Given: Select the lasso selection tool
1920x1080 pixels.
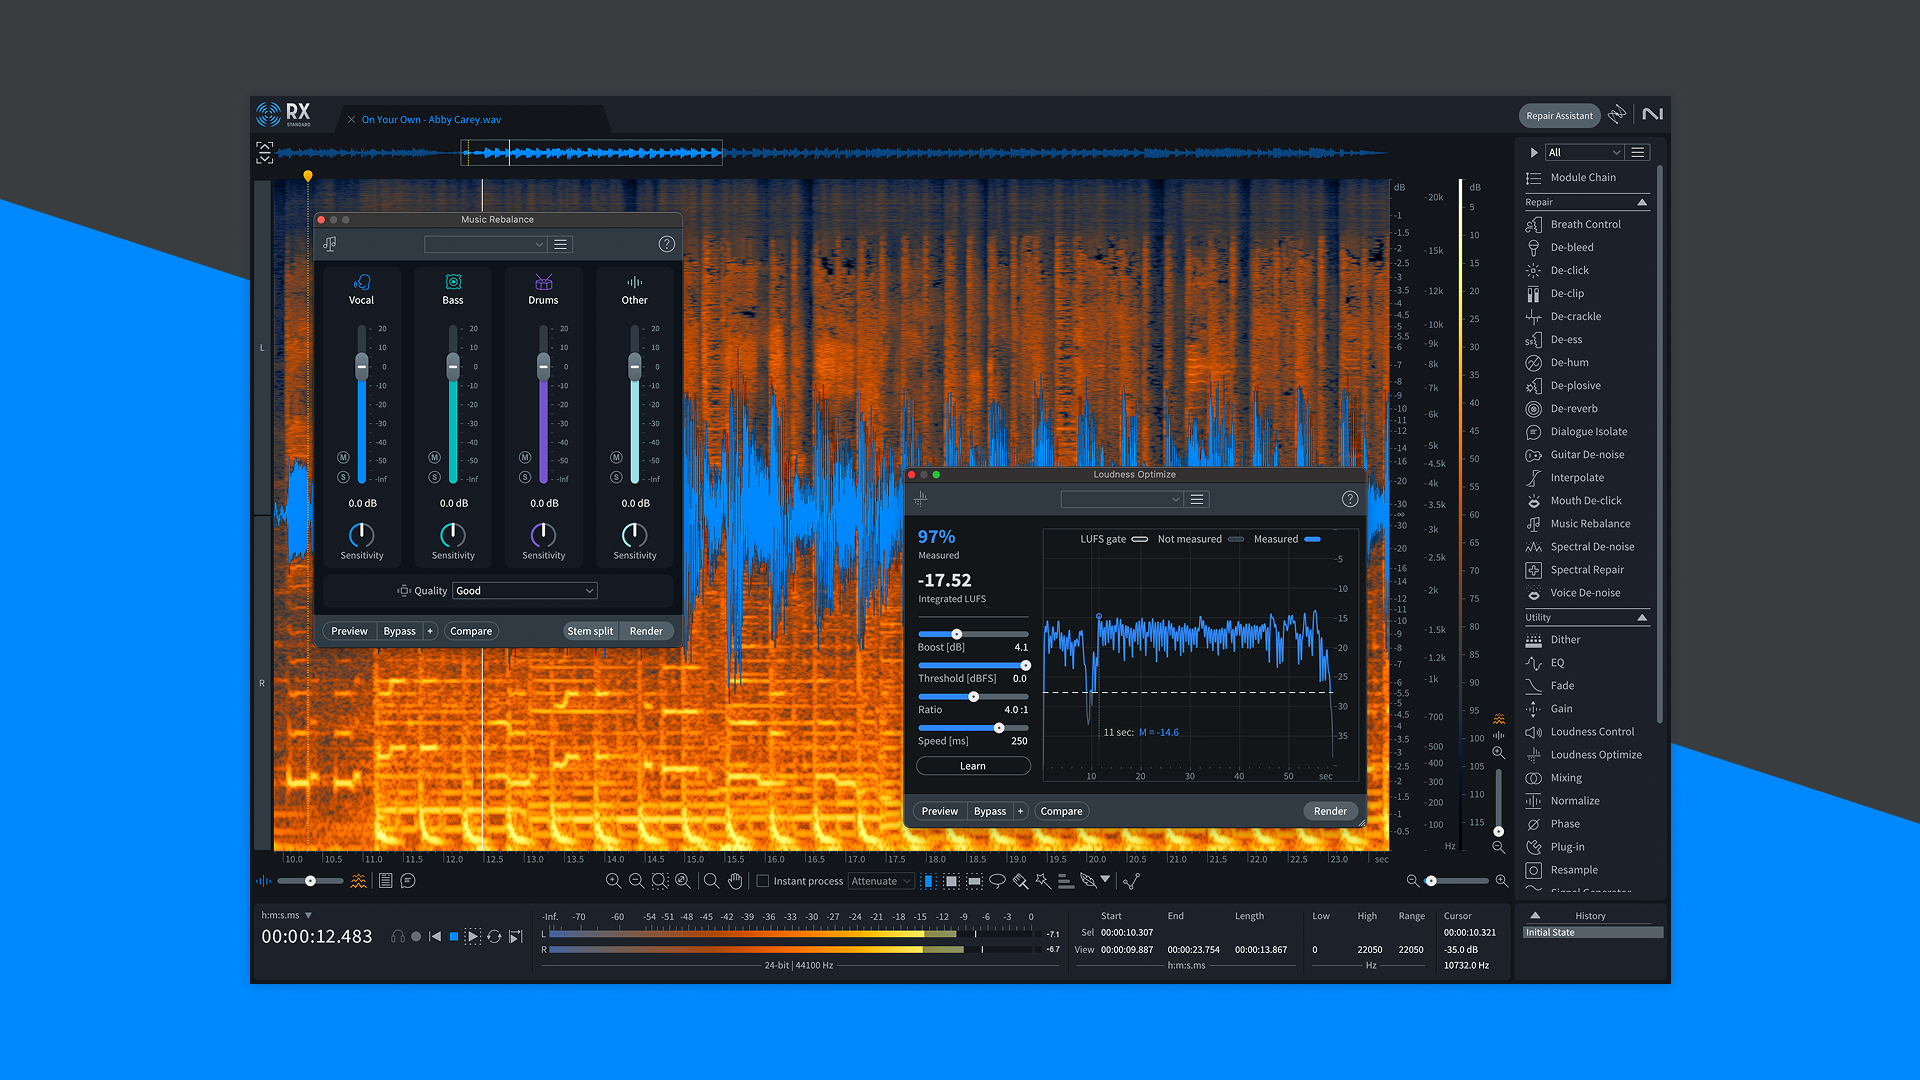Looking at the screenshot, I should [997, 881].
